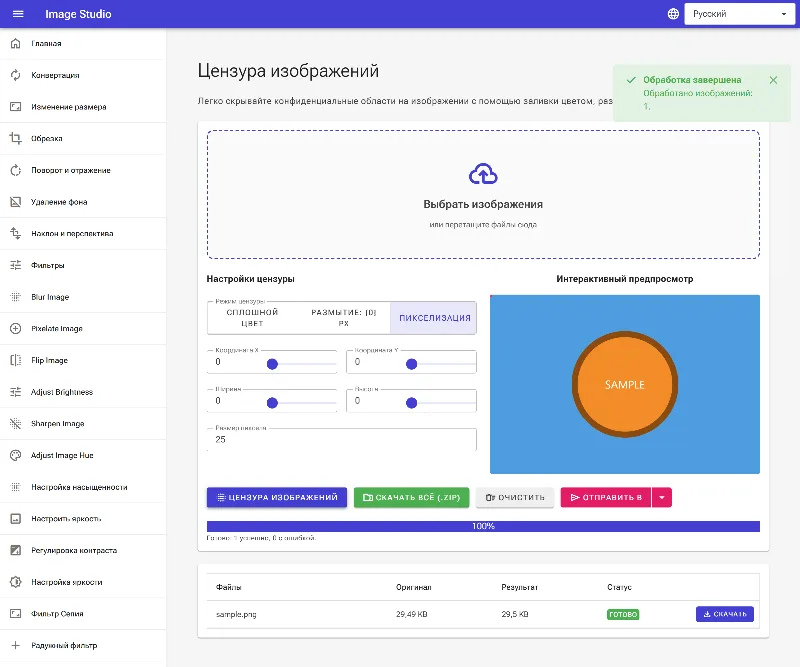Image resolution: width=800 pixels, height=667 pixels.
Task: Open the Русский language dropdown
Action: pos(739,14)
